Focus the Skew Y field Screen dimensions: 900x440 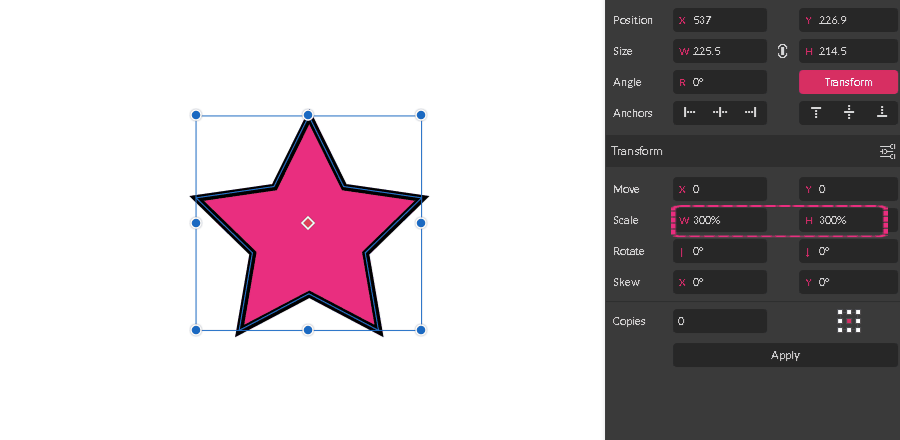(848, 282)
